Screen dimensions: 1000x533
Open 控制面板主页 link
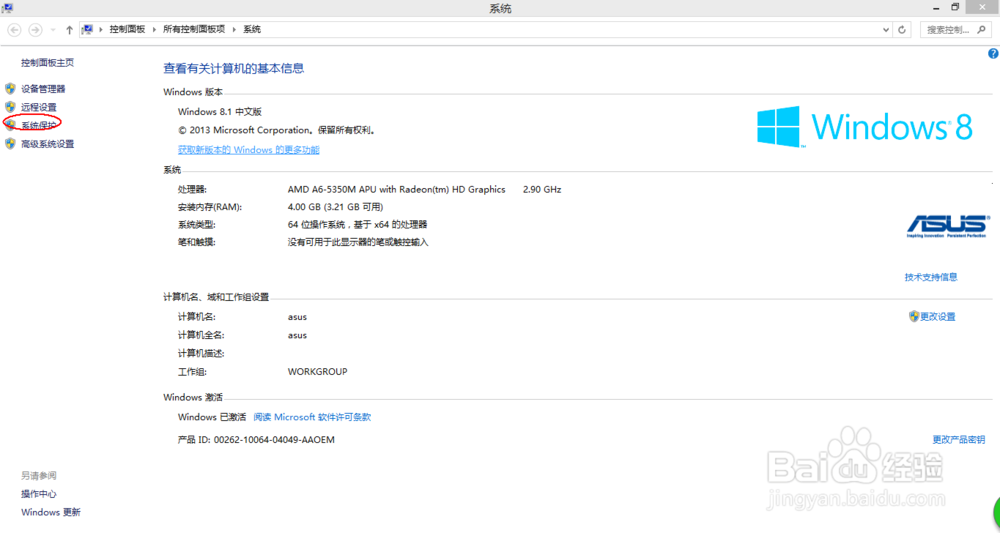(47, 62)
